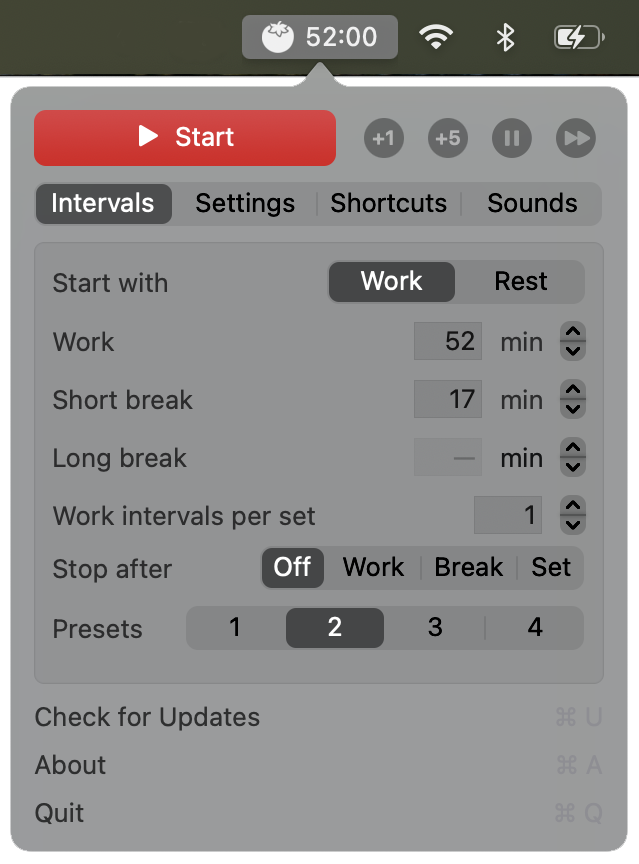This screenshot has height=864, width=639.
Task: Switch to the Settings tab
Action: click(x=245, y=203)
